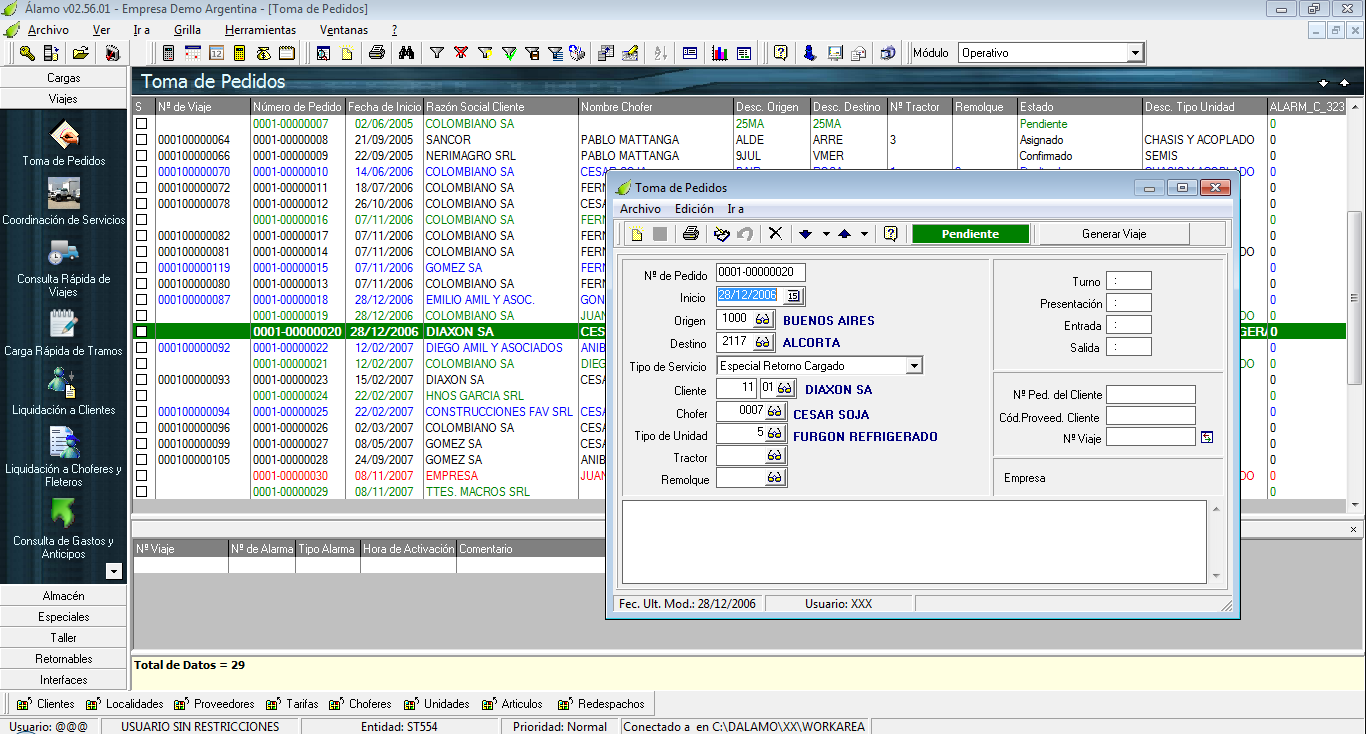This screenshot has height=734, width=1366.
Task: Check the box for row 000100000070
Action: [x=141, y=172]
